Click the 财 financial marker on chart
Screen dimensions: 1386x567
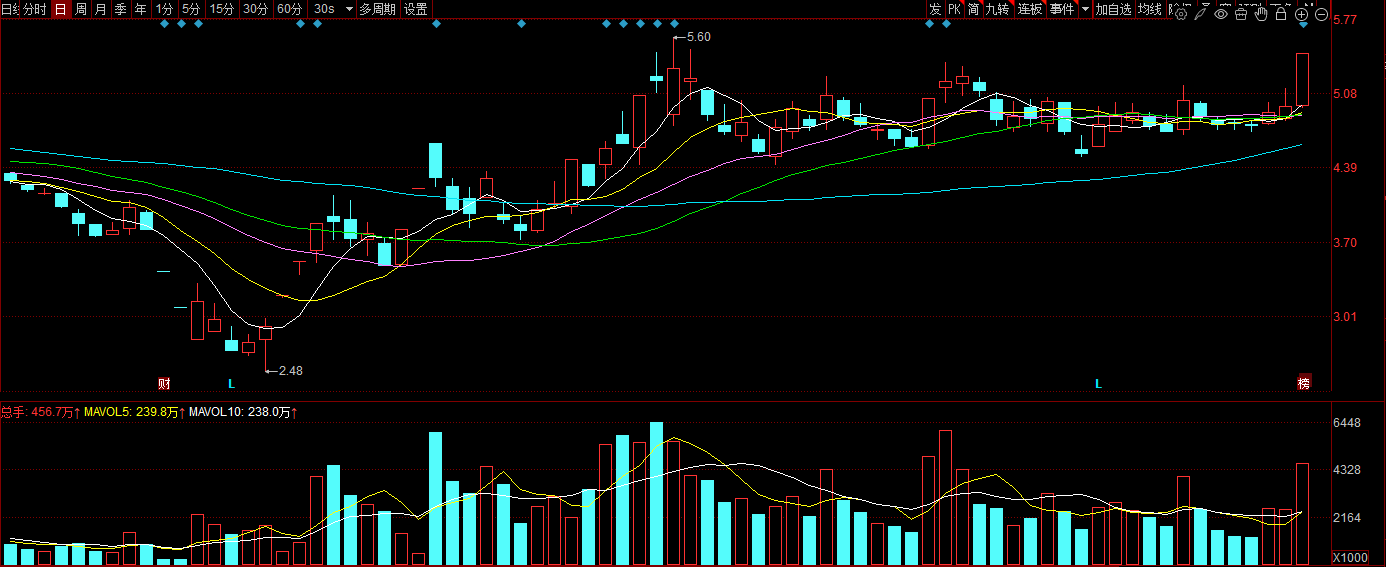click(x=164, y=384)
